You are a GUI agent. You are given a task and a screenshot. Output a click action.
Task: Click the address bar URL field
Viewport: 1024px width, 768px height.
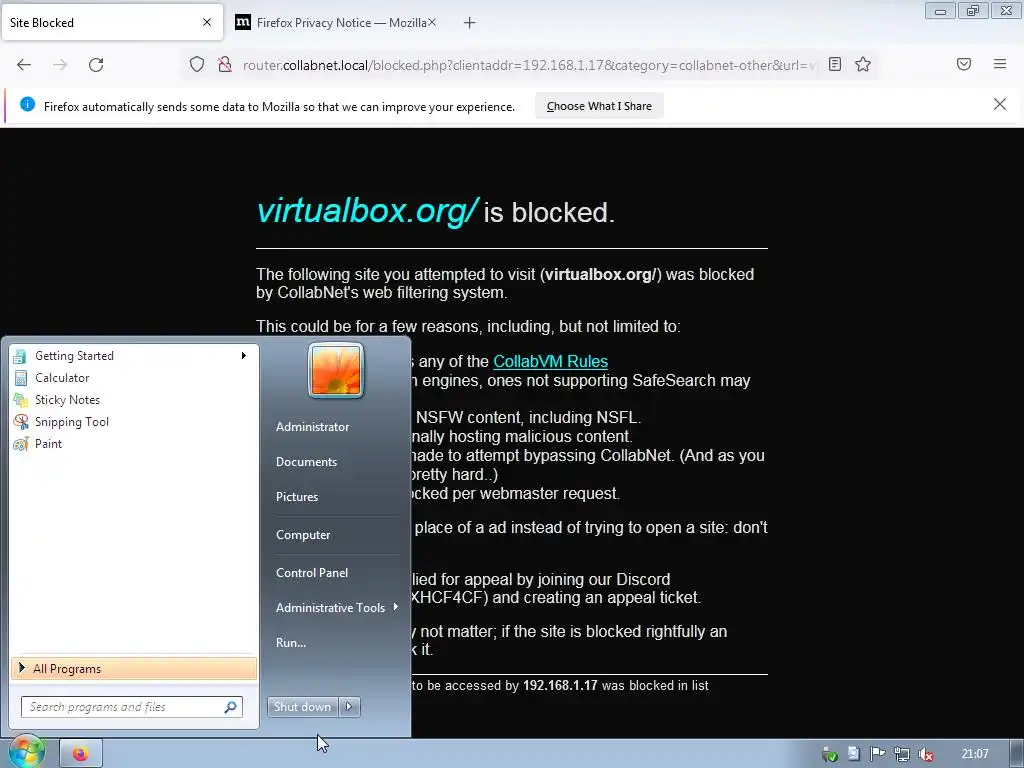click(x=529, y=65)
